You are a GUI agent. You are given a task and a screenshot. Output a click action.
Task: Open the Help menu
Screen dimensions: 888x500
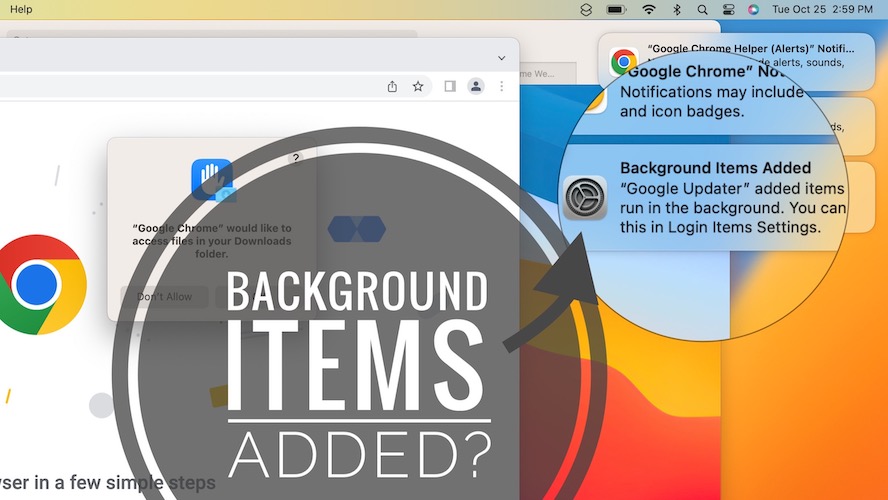(x=21, y=9)
